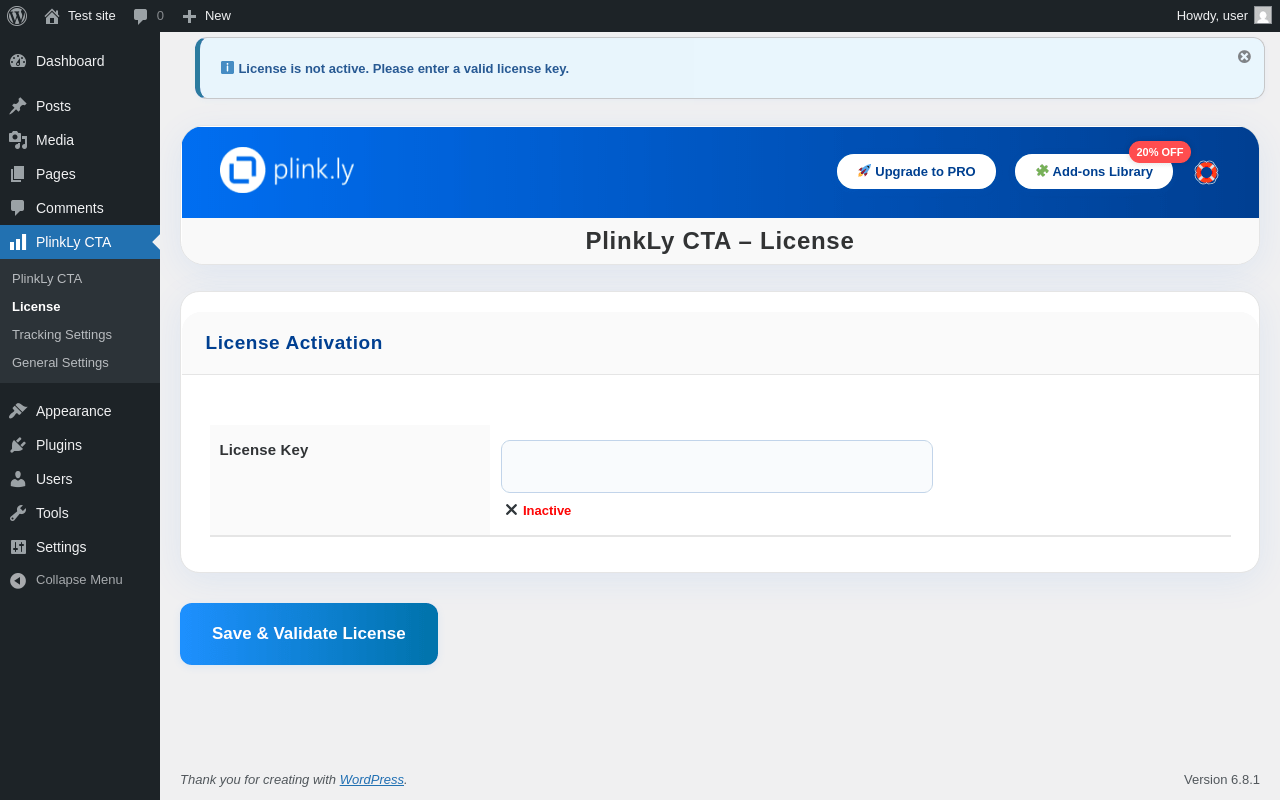Viewport: 1280px width, 800px height.
Task: Visit Test site from admin bar
Action: pyautogui.click(x=80, y=16)
